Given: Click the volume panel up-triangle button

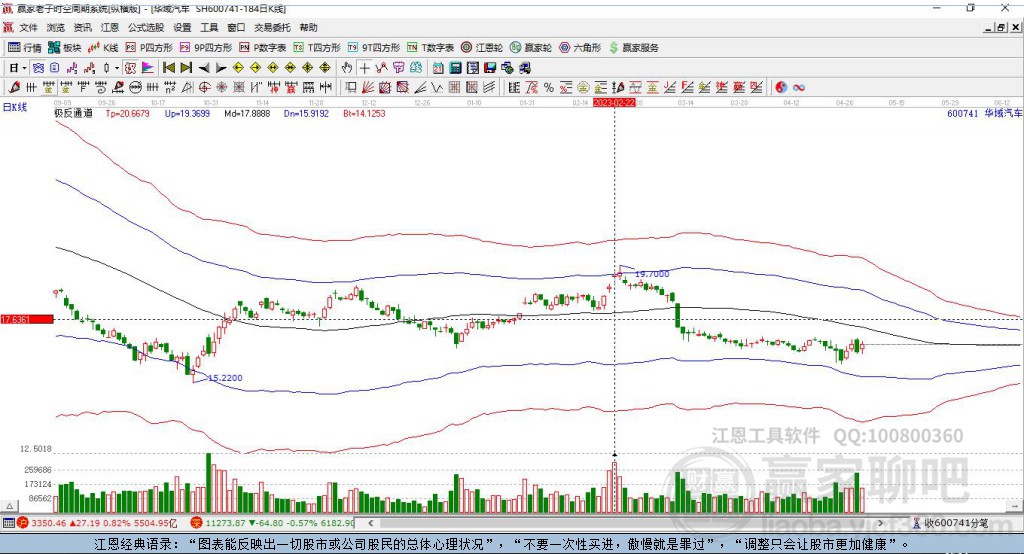Looking at the screenshot, I should coord(9,506).
